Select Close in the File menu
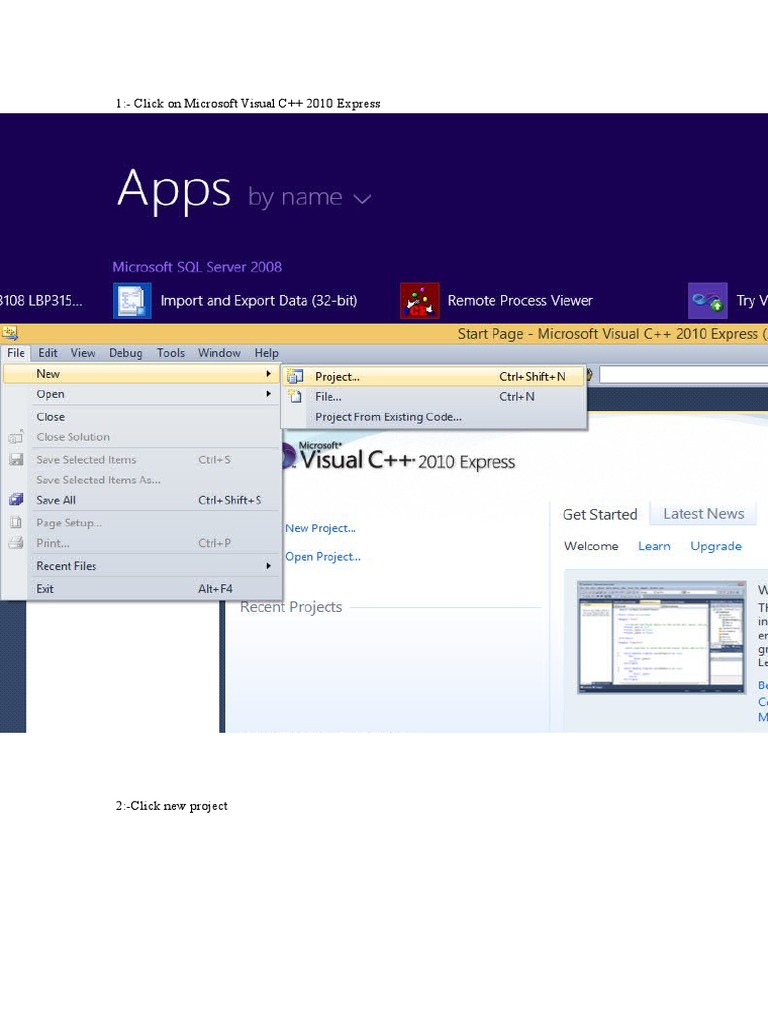This screenshot has width=768, height=1024. point(142,417)
